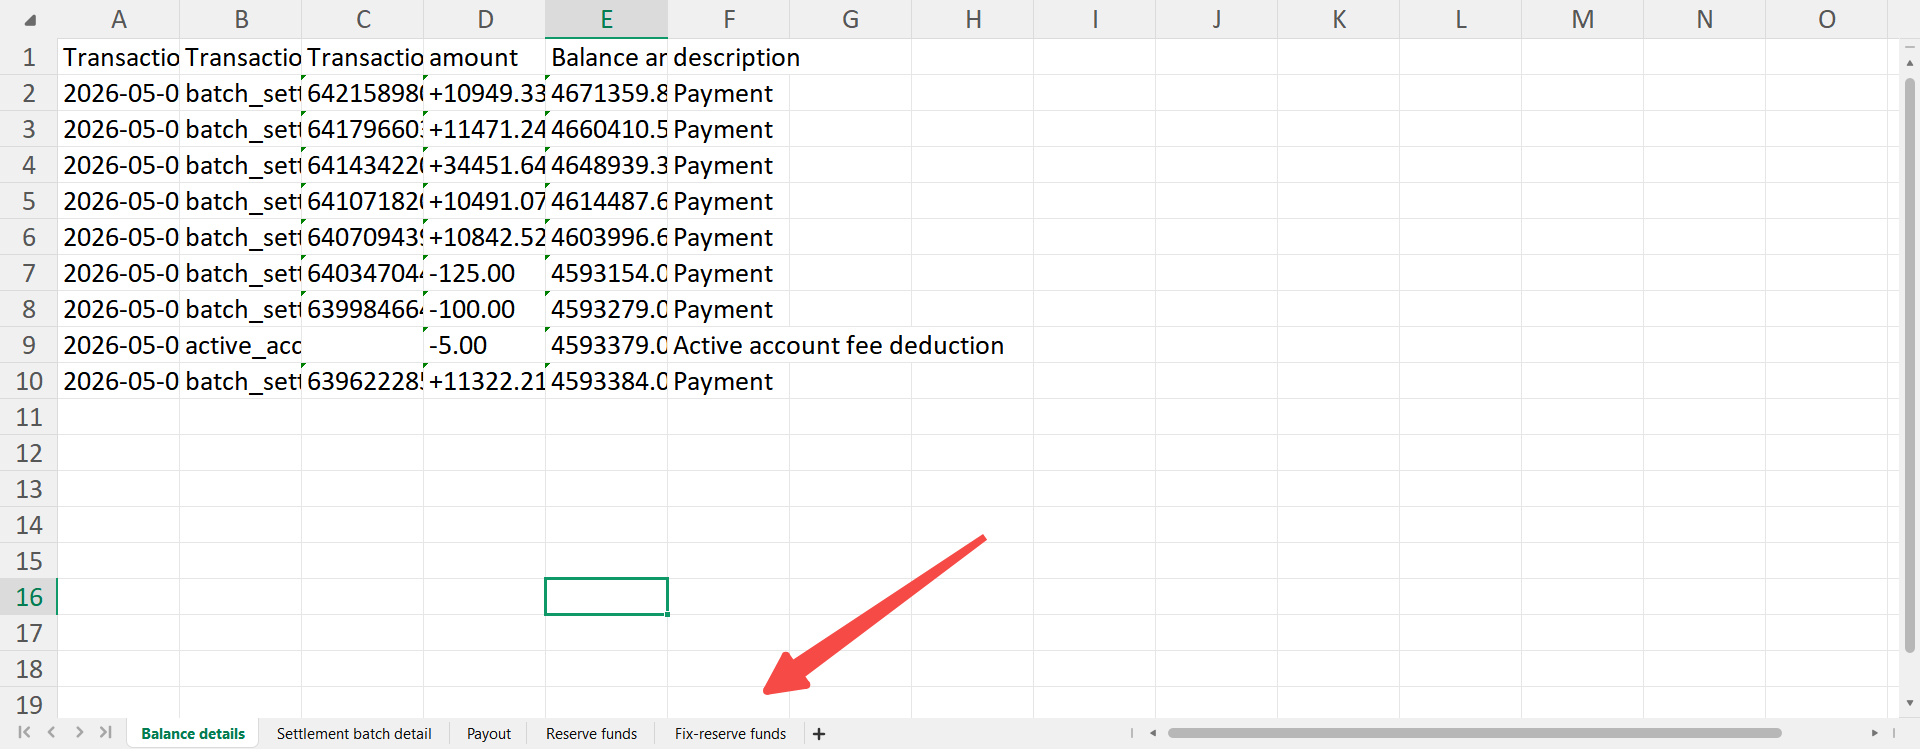This screenshot has height=749, width=1920.
Task: Add a new sheet with plus icon
Action: point(819,734)
